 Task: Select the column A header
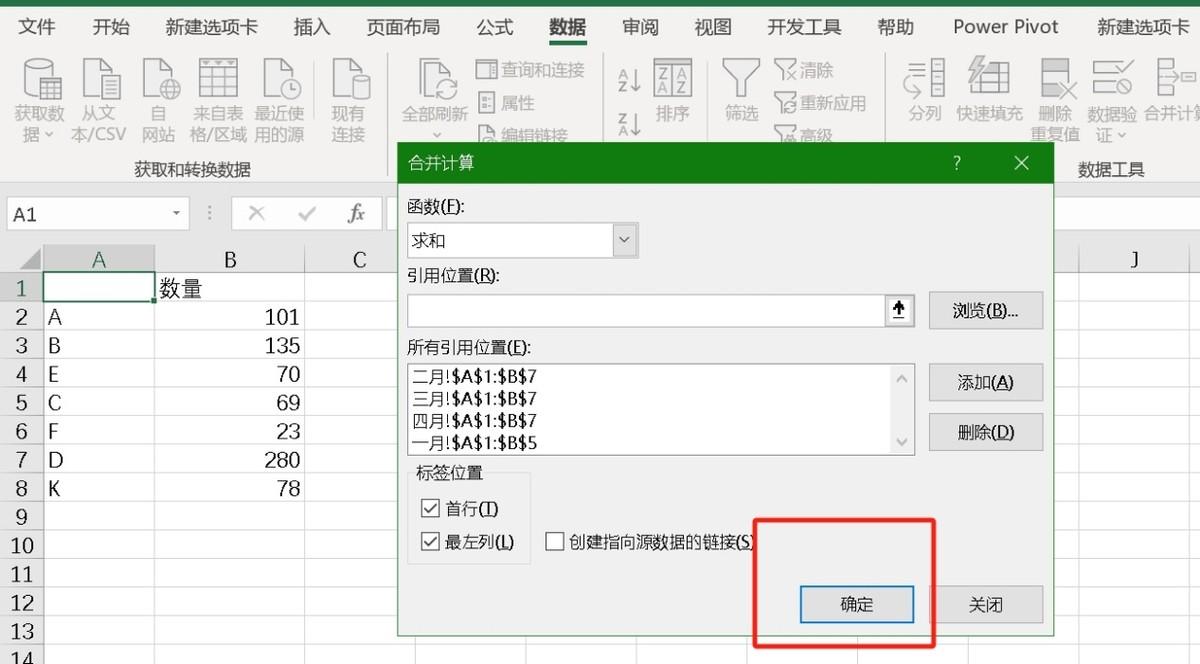coord(99,260)
